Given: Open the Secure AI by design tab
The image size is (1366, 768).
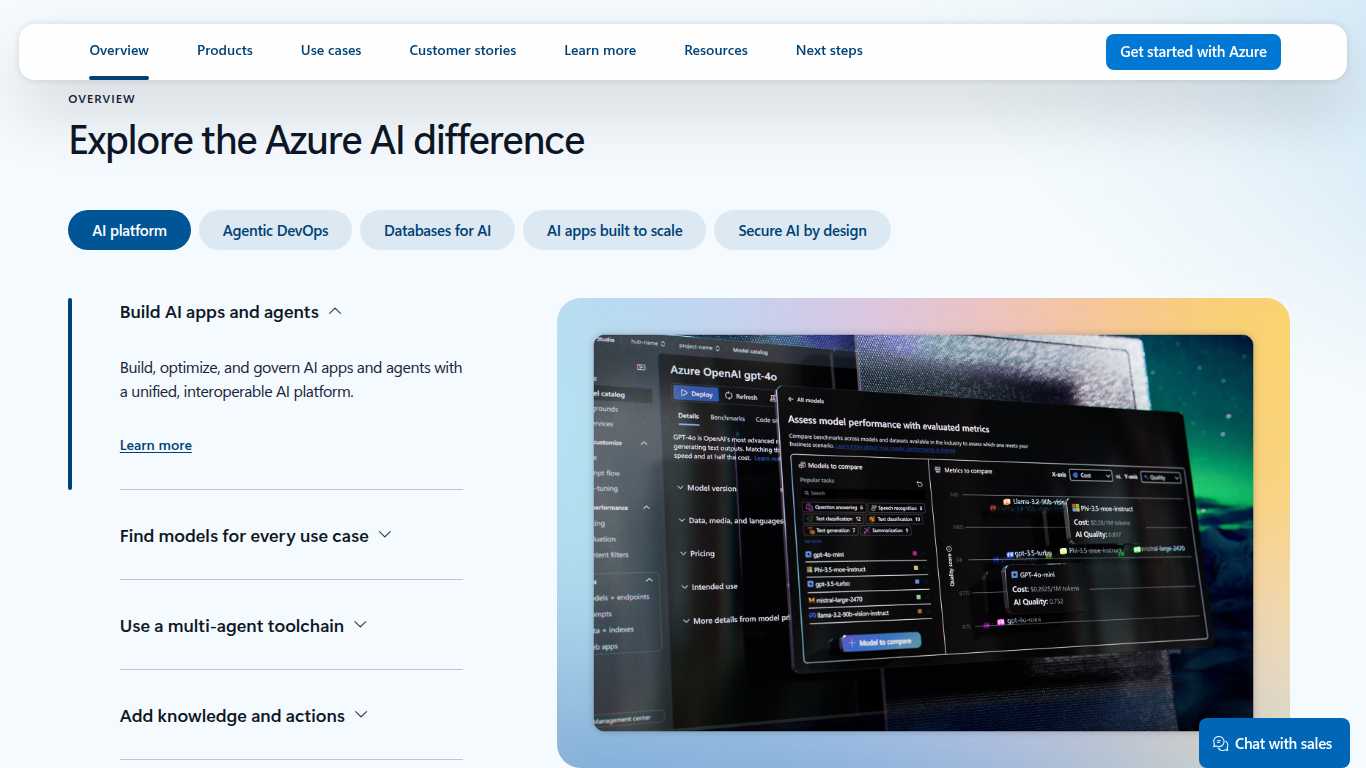Looking at the screenshot, I should coord(802,230).
